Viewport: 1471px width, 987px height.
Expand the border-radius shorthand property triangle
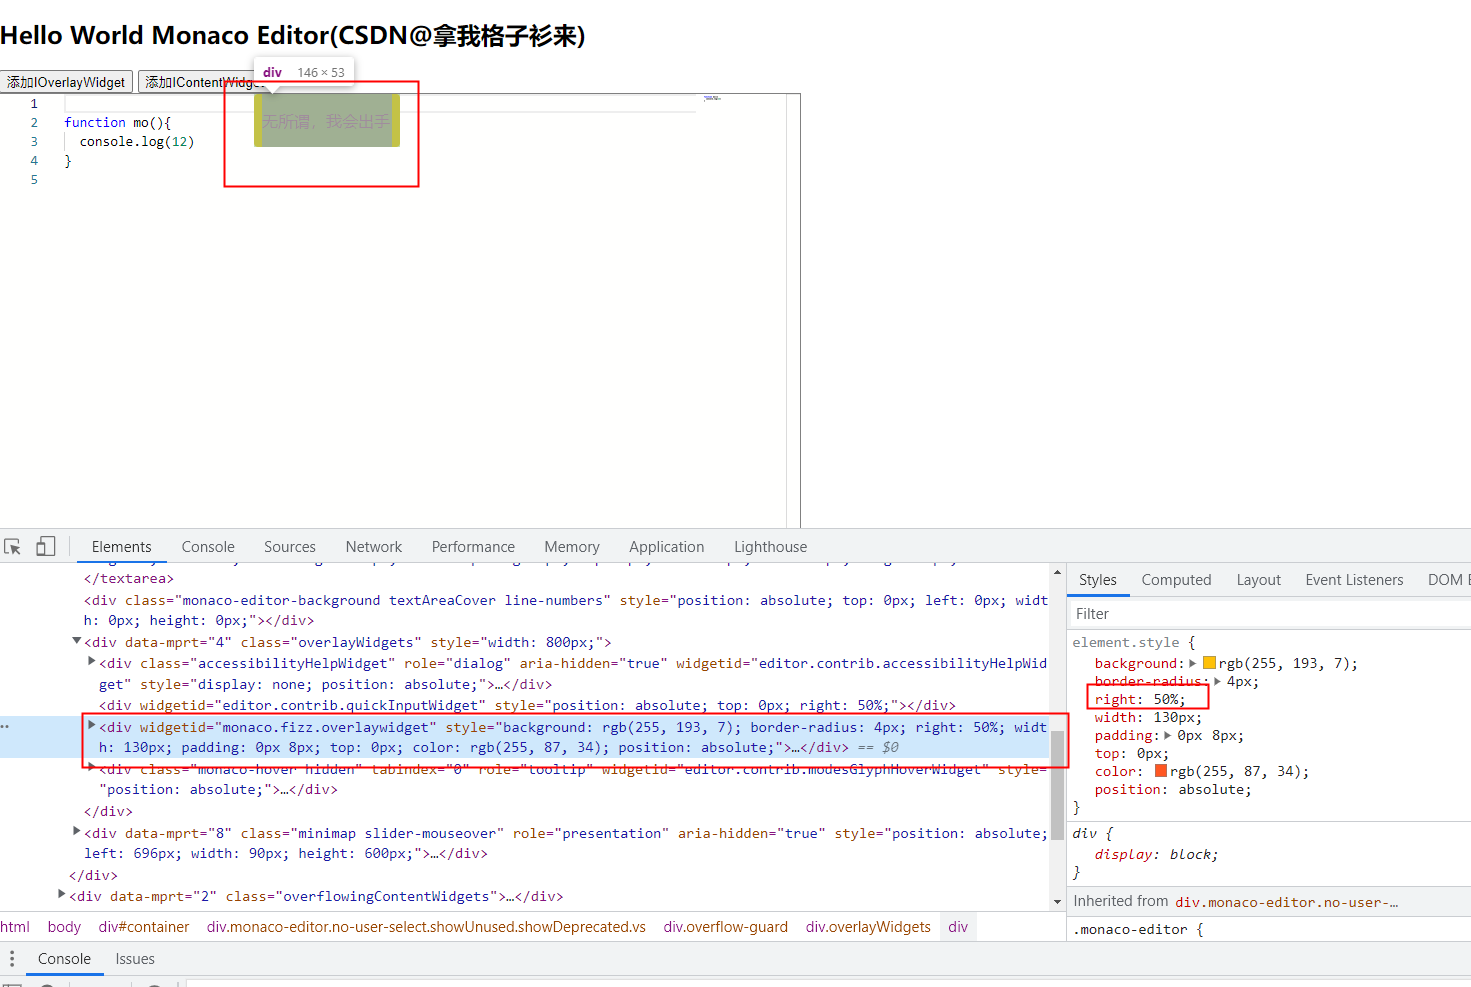click(1217, 681)
